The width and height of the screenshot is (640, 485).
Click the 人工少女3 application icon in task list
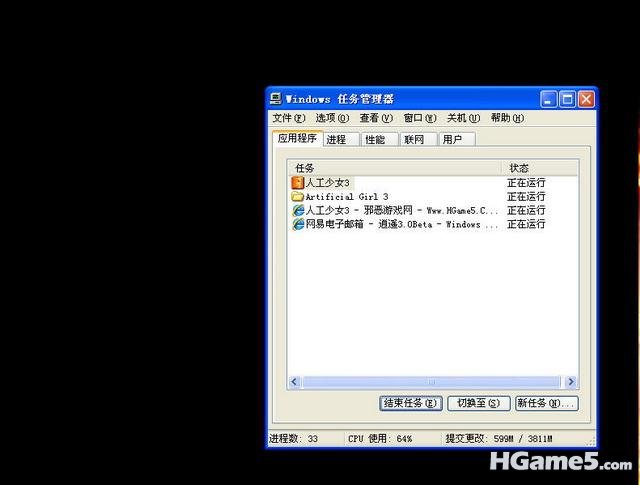[297, 183]
